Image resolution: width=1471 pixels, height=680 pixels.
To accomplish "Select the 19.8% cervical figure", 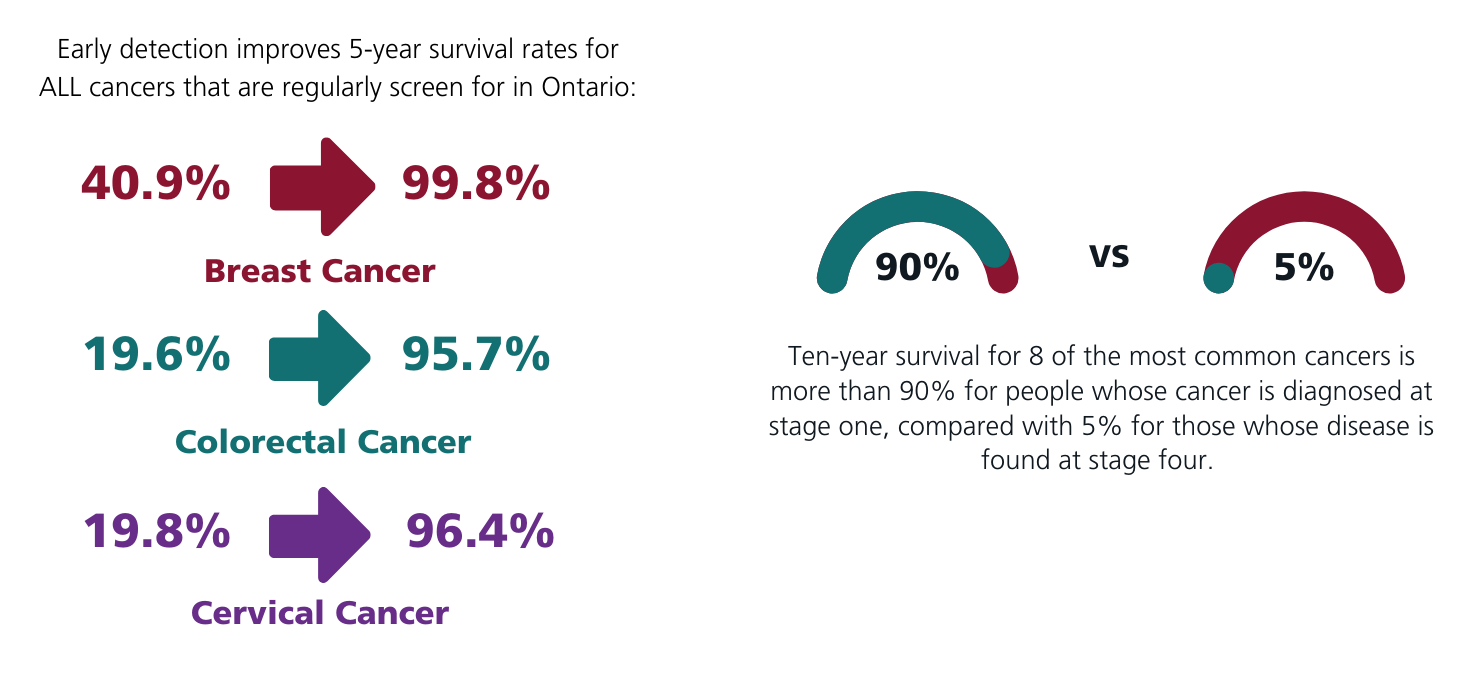I will pos(155,532).
